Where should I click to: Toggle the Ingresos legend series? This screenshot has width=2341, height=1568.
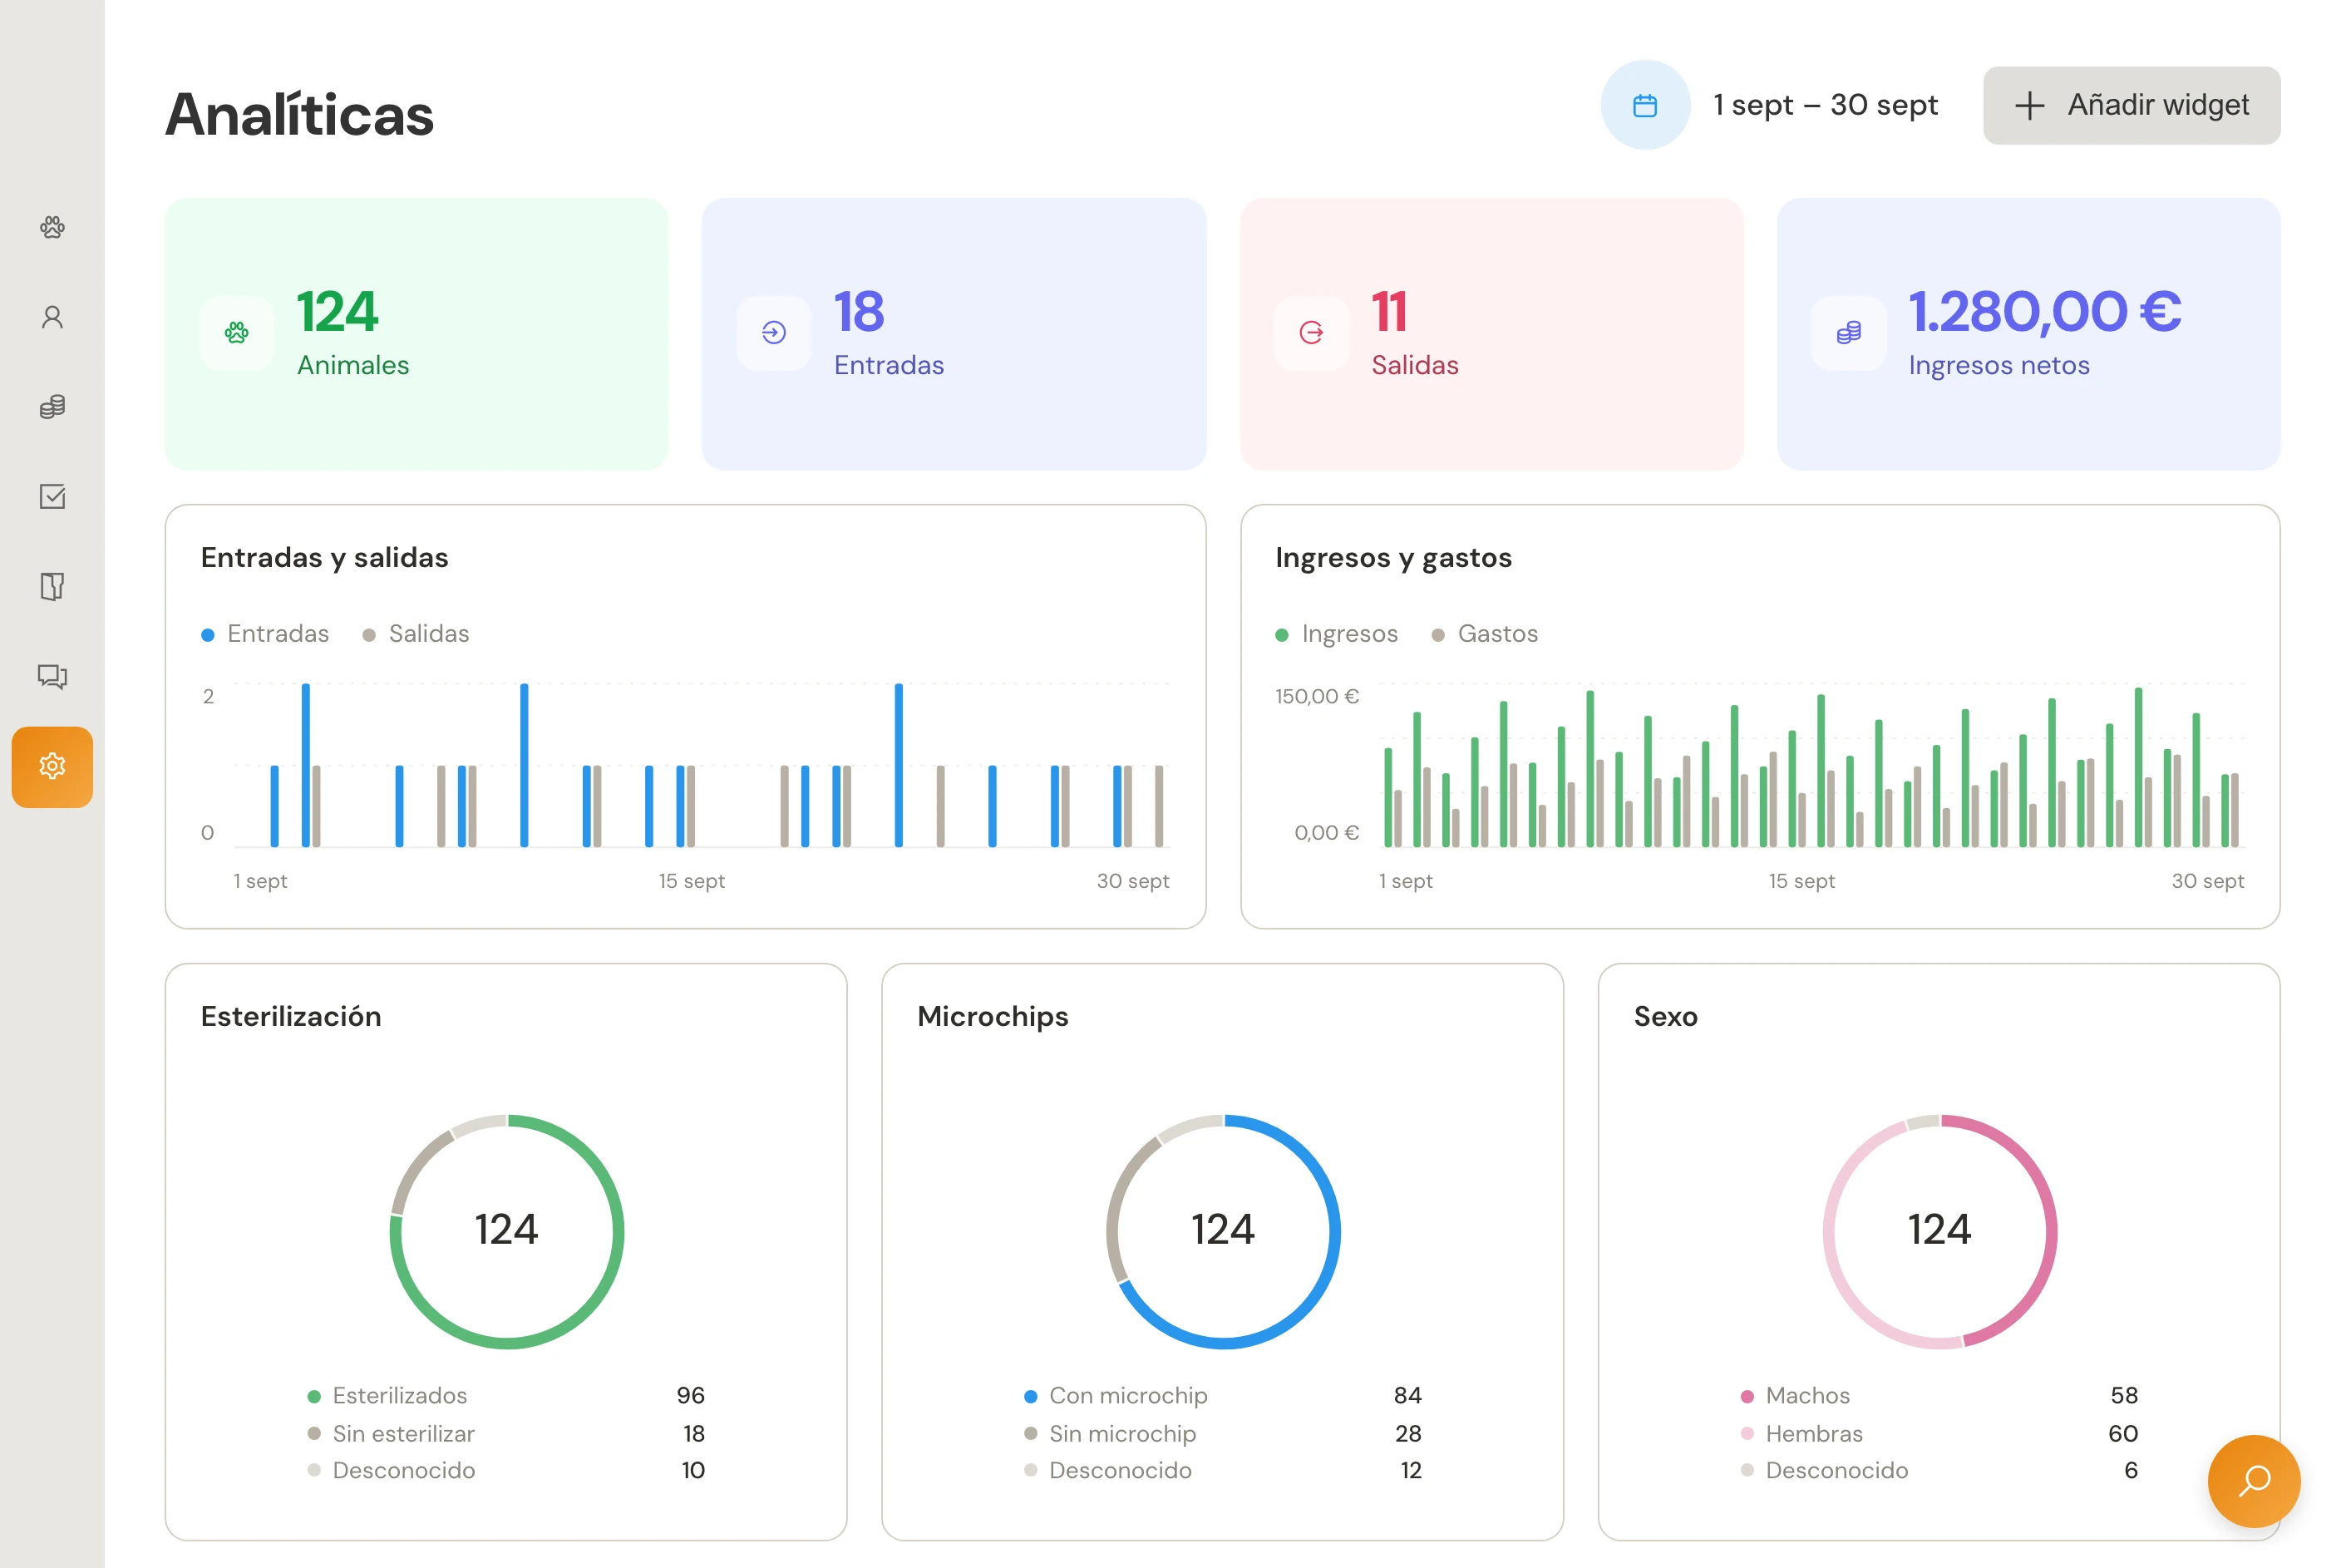1337,634
